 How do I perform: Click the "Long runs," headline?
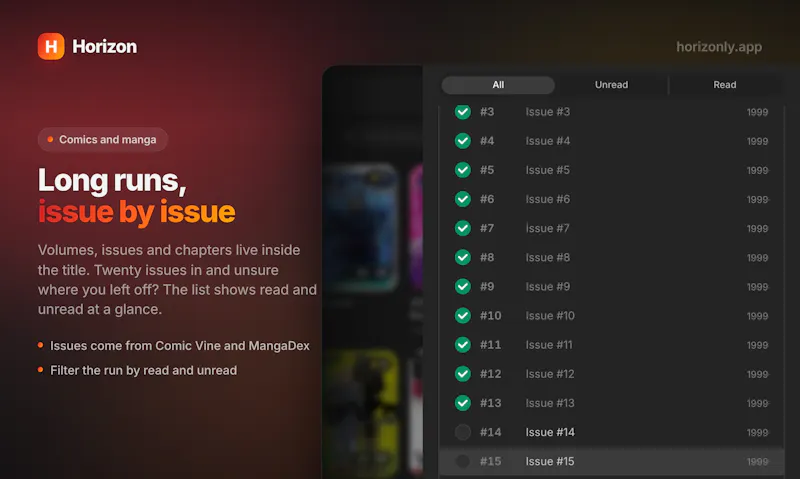112,181
